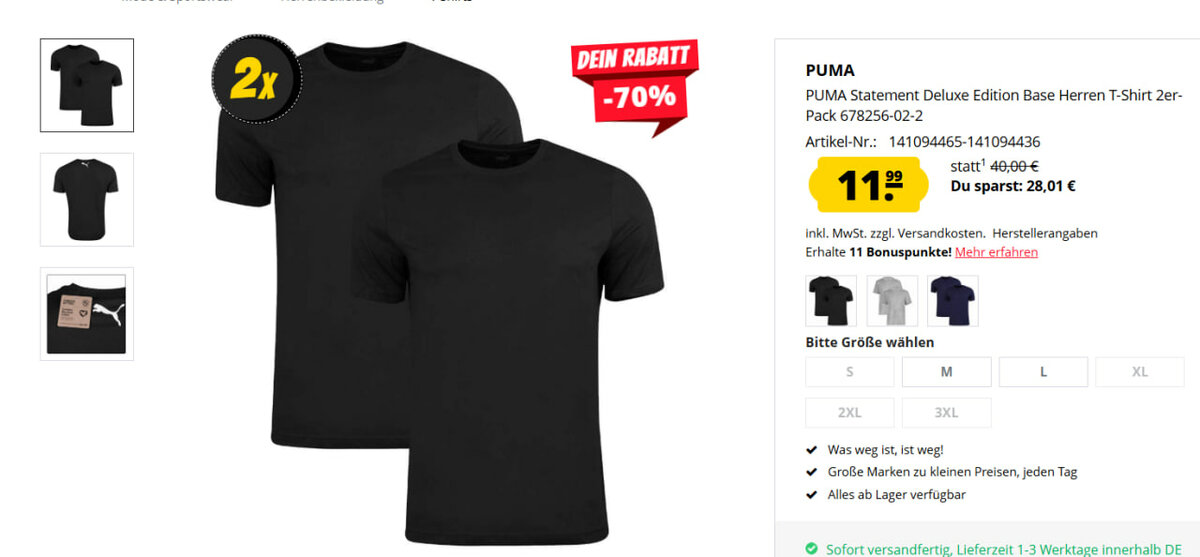Screen dimensions: 1200x557
Task: Click the 2x pack badge icon
Action: 256,80
